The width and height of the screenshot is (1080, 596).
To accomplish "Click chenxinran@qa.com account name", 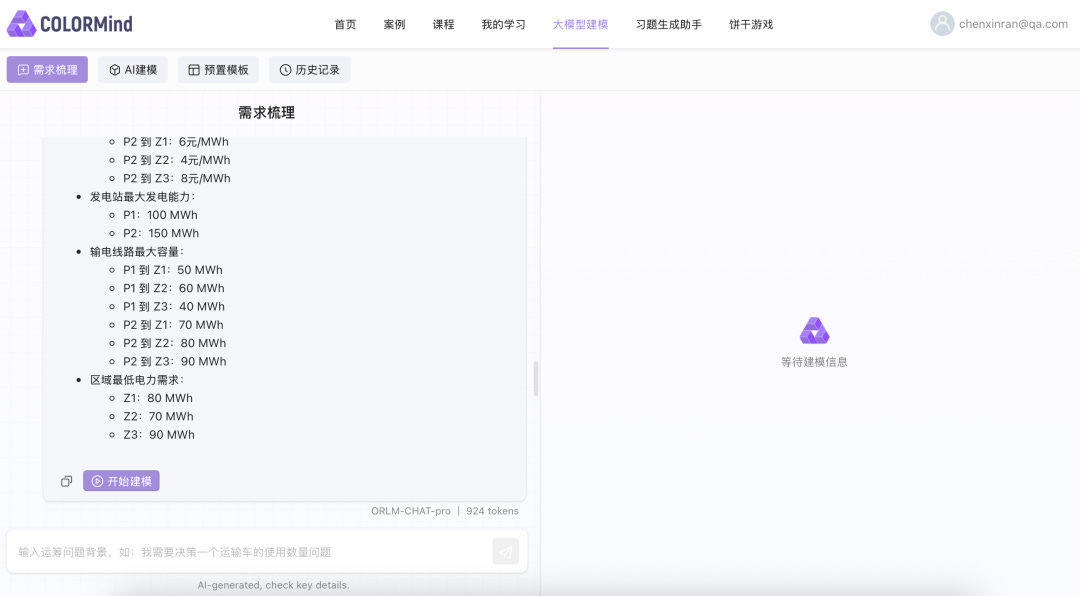I will click(x=1013, y=24).
